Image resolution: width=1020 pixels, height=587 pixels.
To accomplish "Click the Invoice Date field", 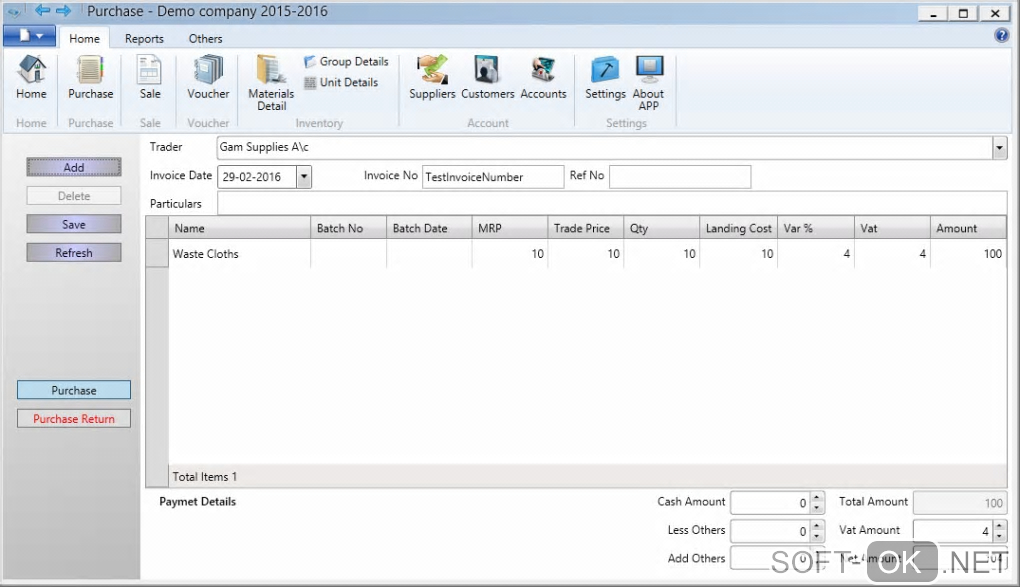I will (258, 176).
